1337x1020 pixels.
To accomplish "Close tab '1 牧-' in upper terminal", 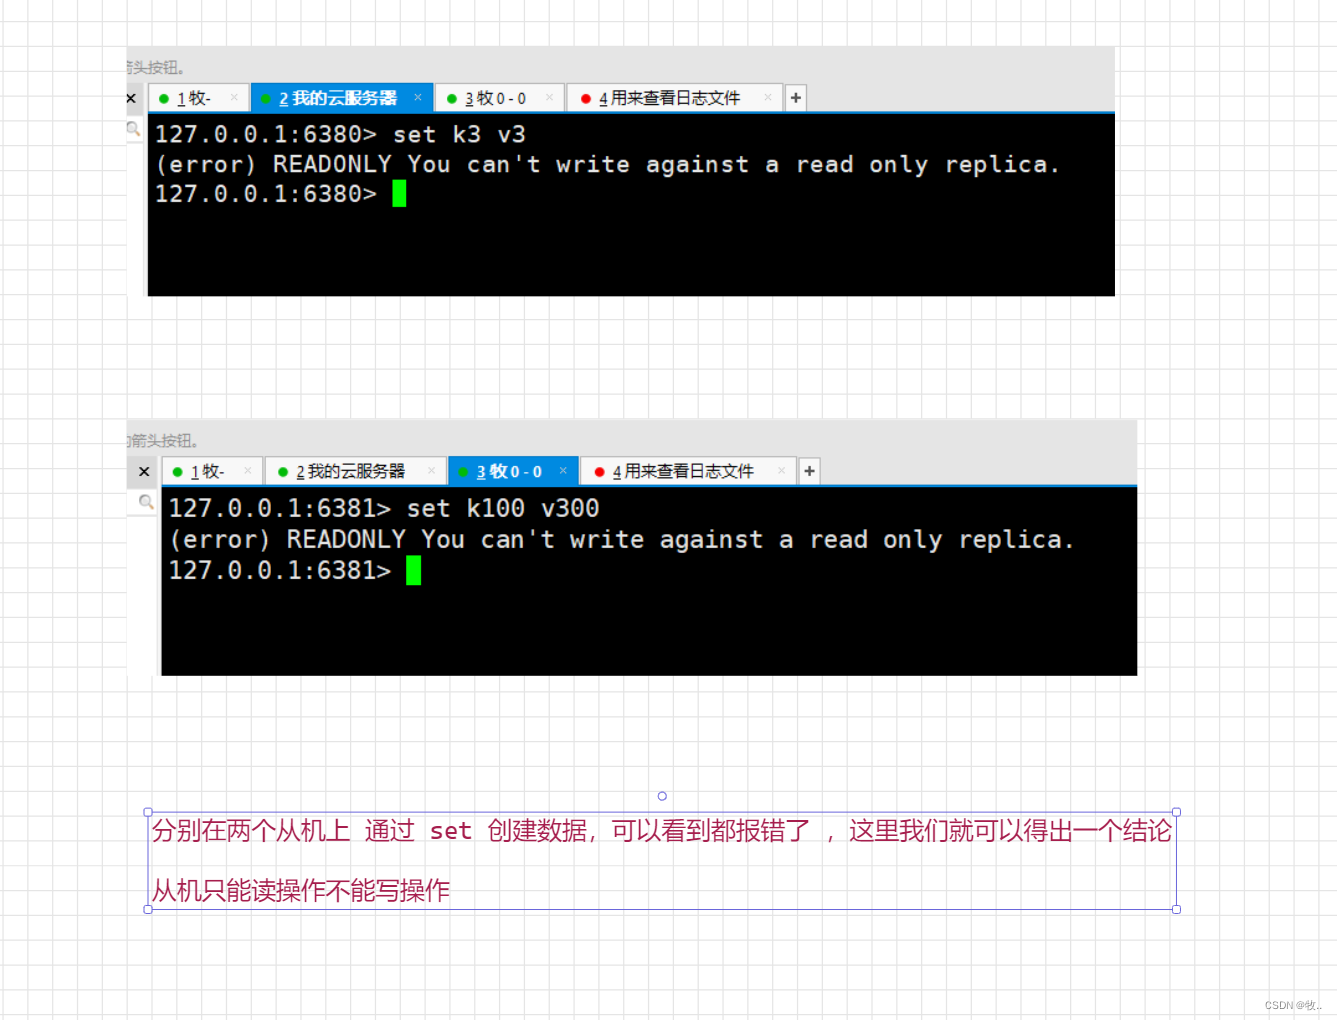I will point(234,97).
